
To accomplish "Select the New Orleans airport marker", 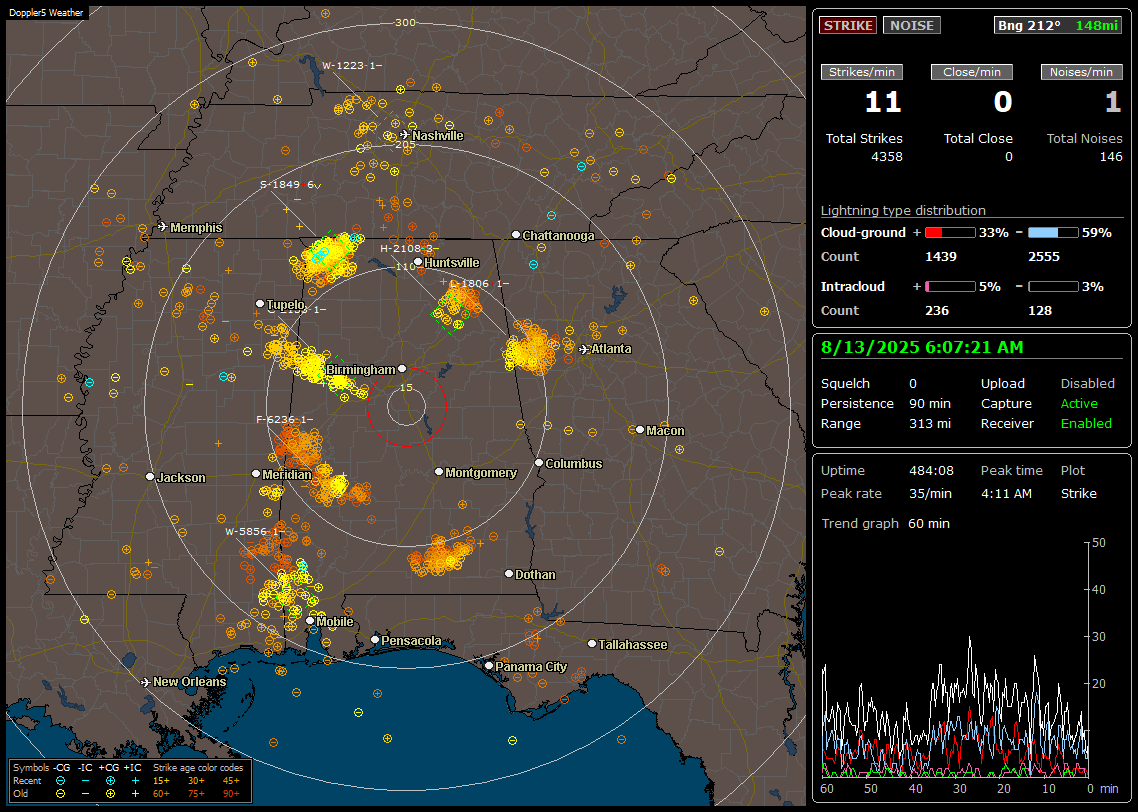I will pos(146,682).
